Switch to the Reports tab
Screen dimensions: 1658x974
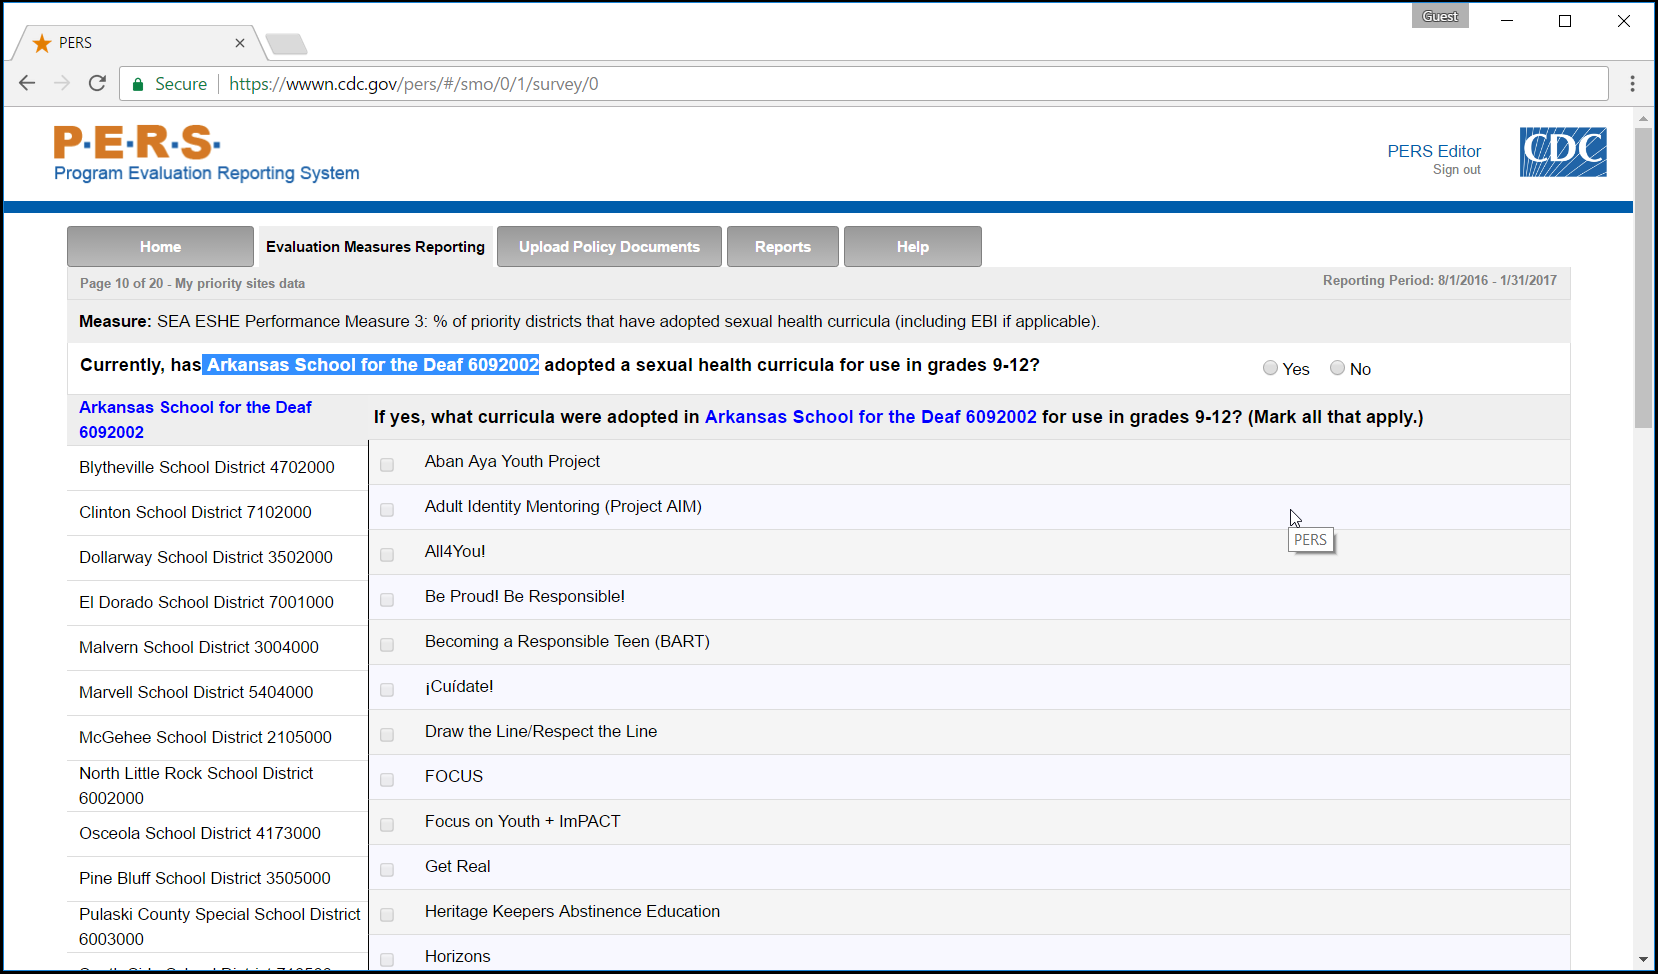782,247
